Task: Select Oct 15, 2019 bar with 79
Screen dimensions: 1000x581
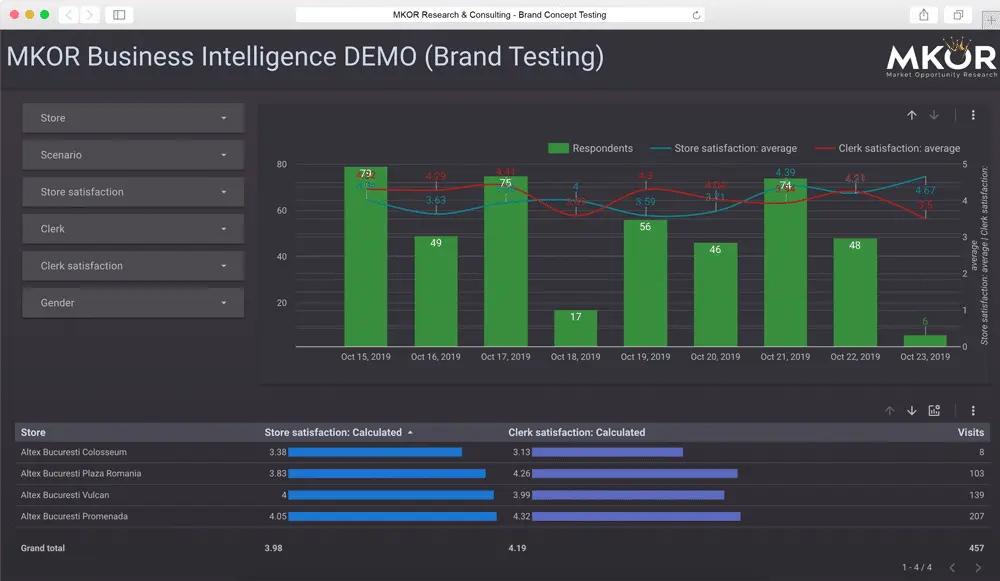Action: pos(365,256)
